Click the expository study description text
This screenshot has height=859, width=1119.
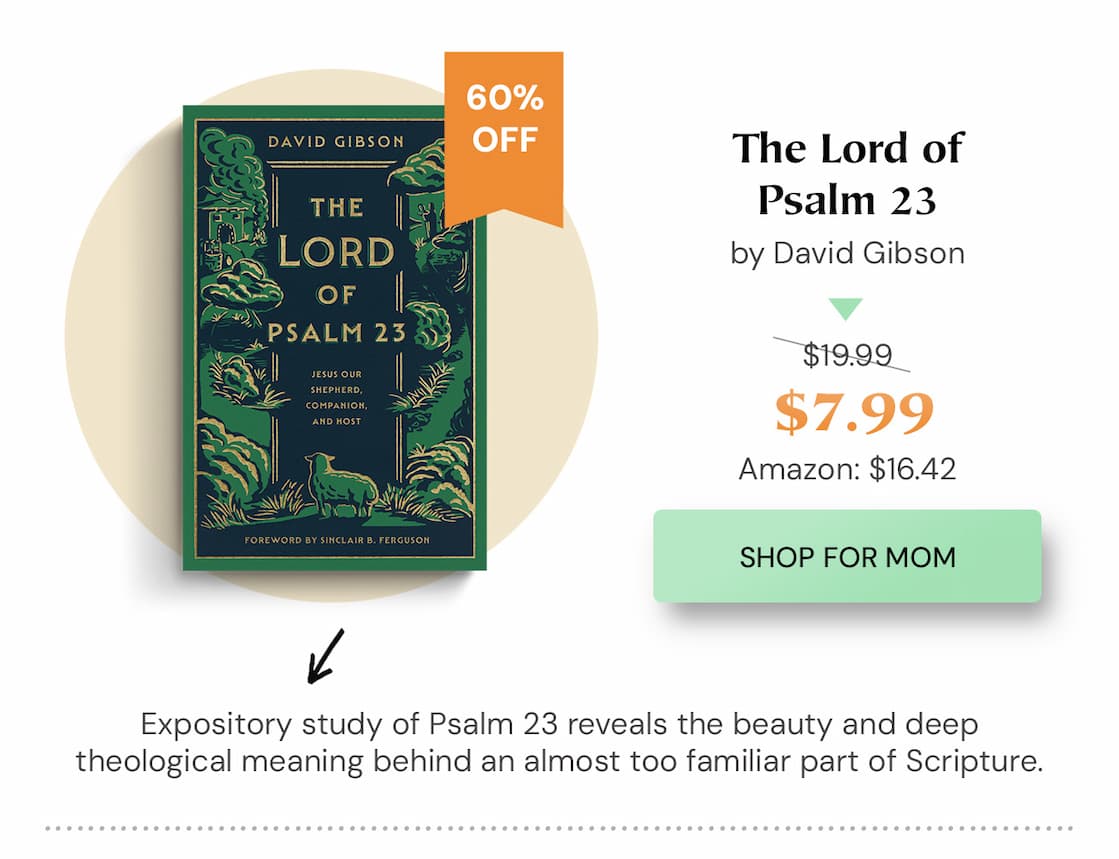click(x=559, y=743)
